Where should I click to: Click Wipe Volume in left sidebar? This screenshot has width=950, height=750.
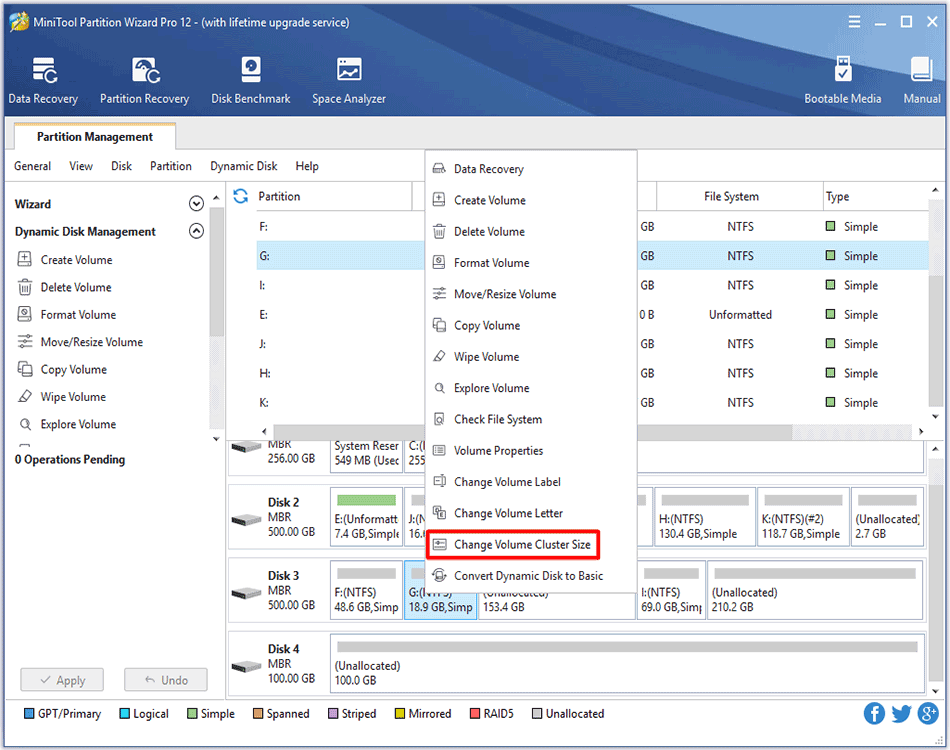click(x=73, y=397)
